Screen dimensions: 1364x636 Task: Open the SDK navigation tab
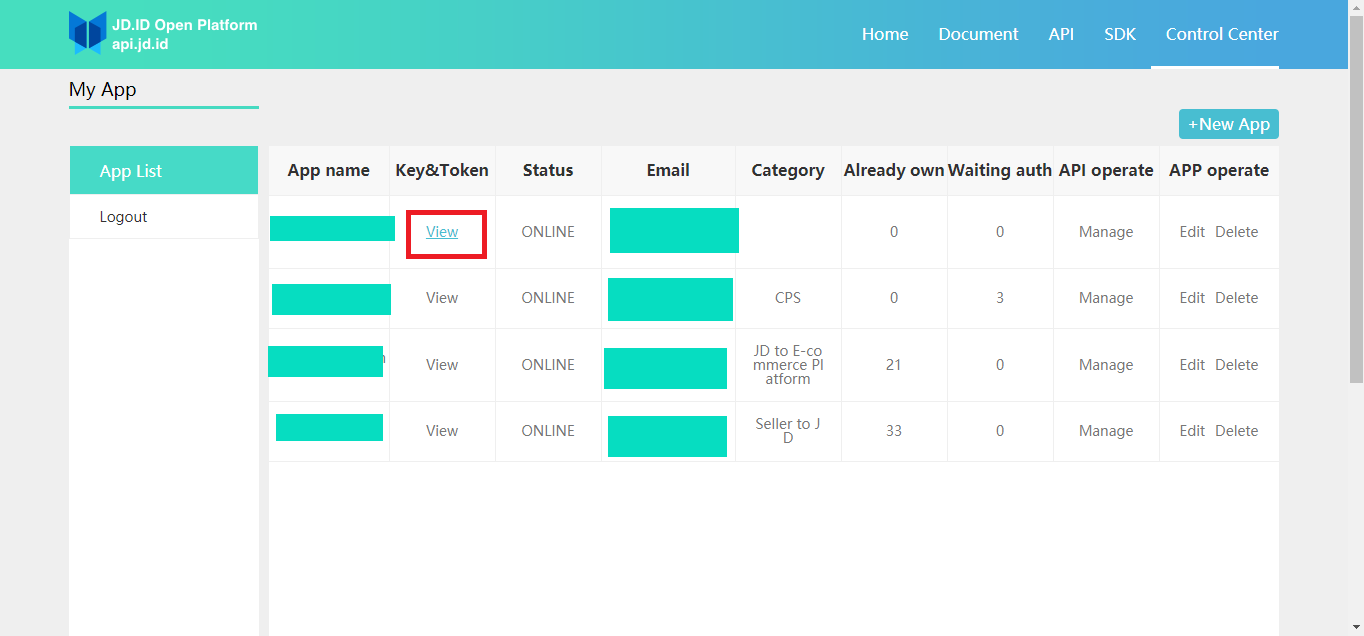tap(1120, 34)
